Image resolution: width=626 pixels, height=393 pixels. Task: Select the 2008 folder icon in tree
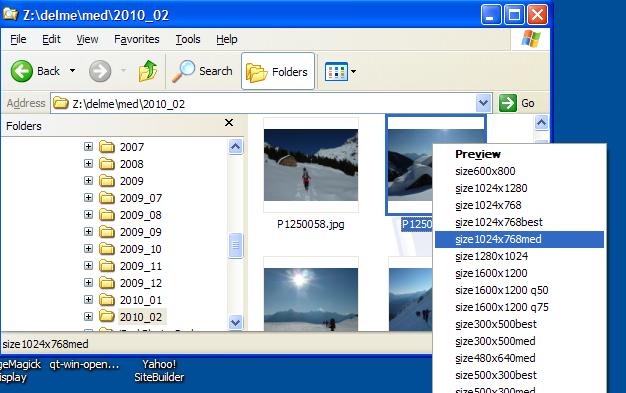(107, 164)
